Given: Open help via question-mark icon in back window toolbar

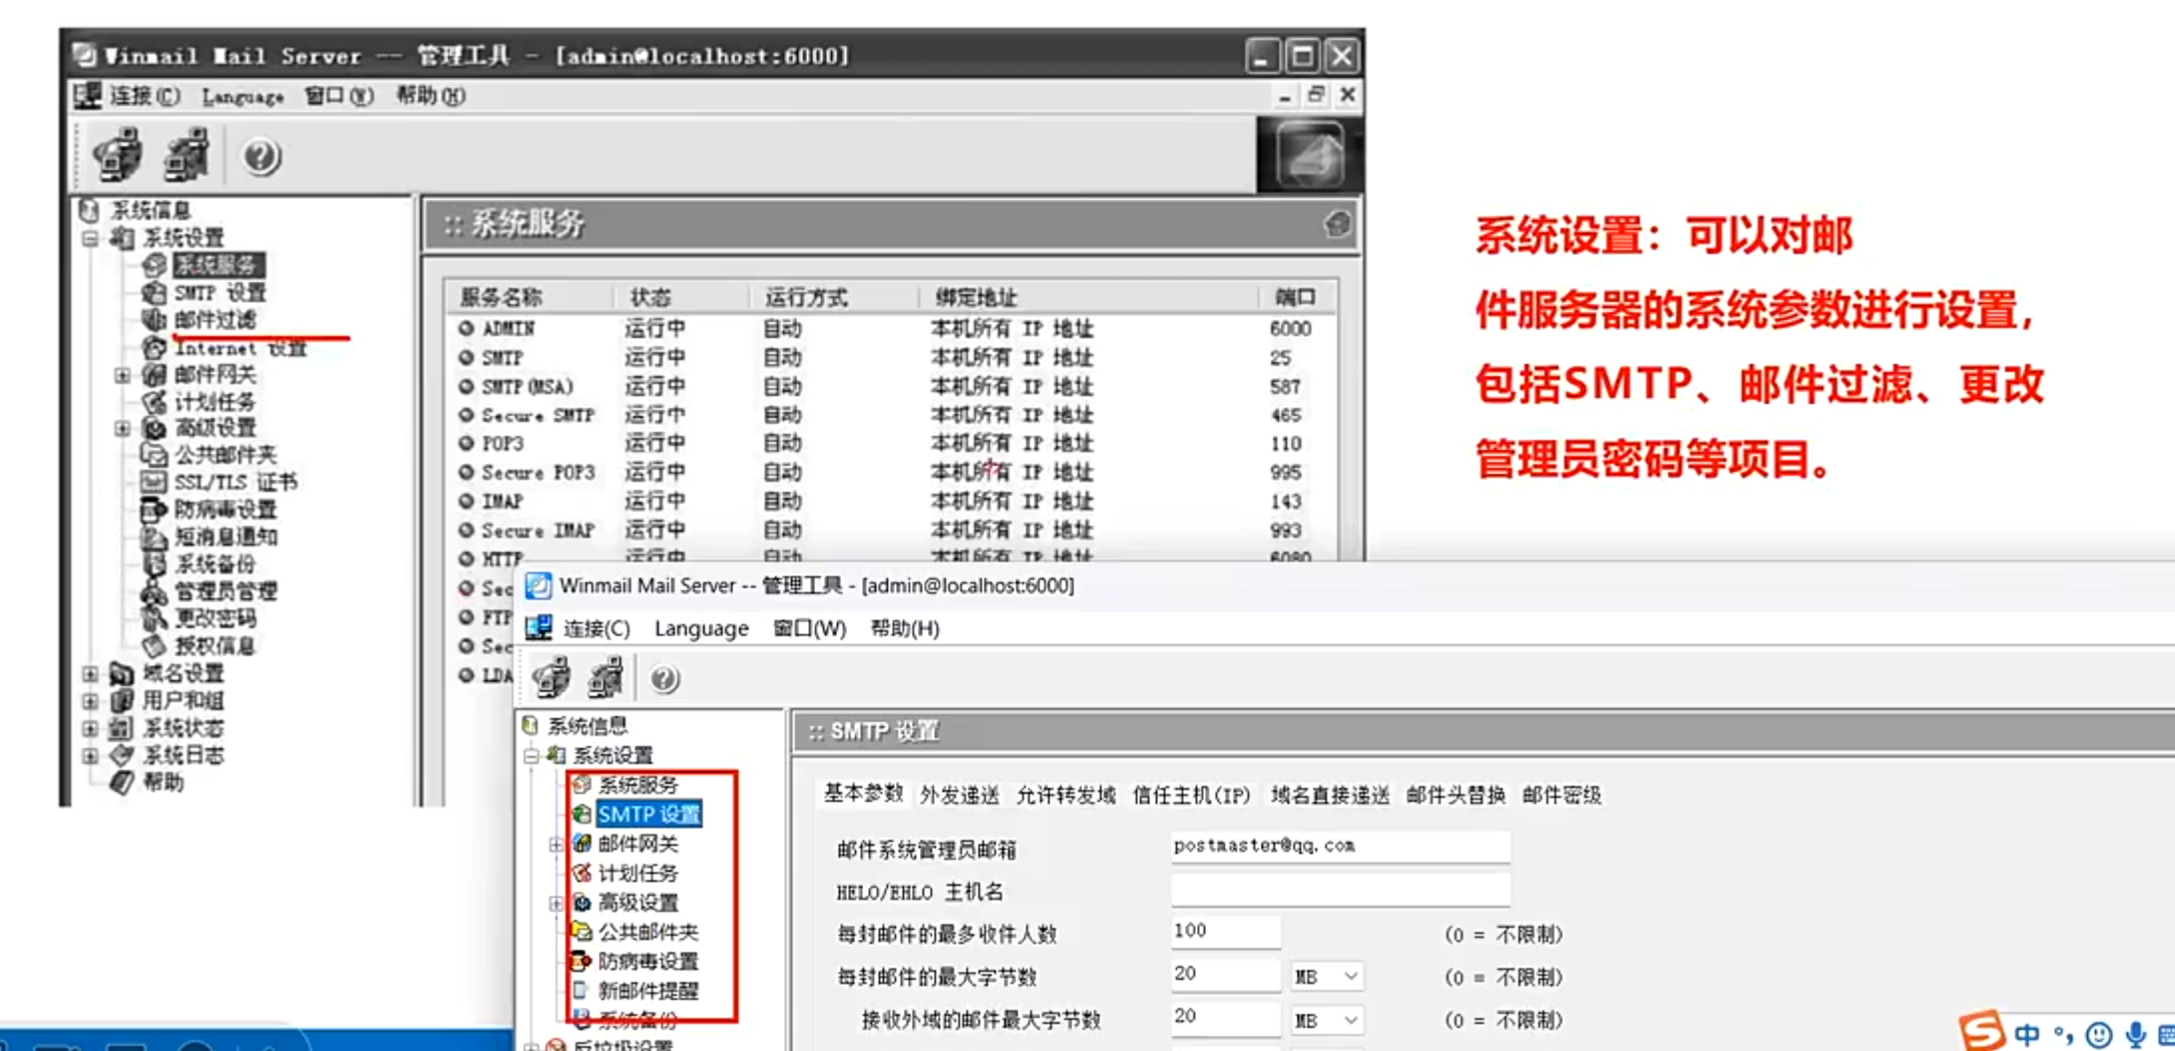Looking at the screenshot, I should 261,156.
